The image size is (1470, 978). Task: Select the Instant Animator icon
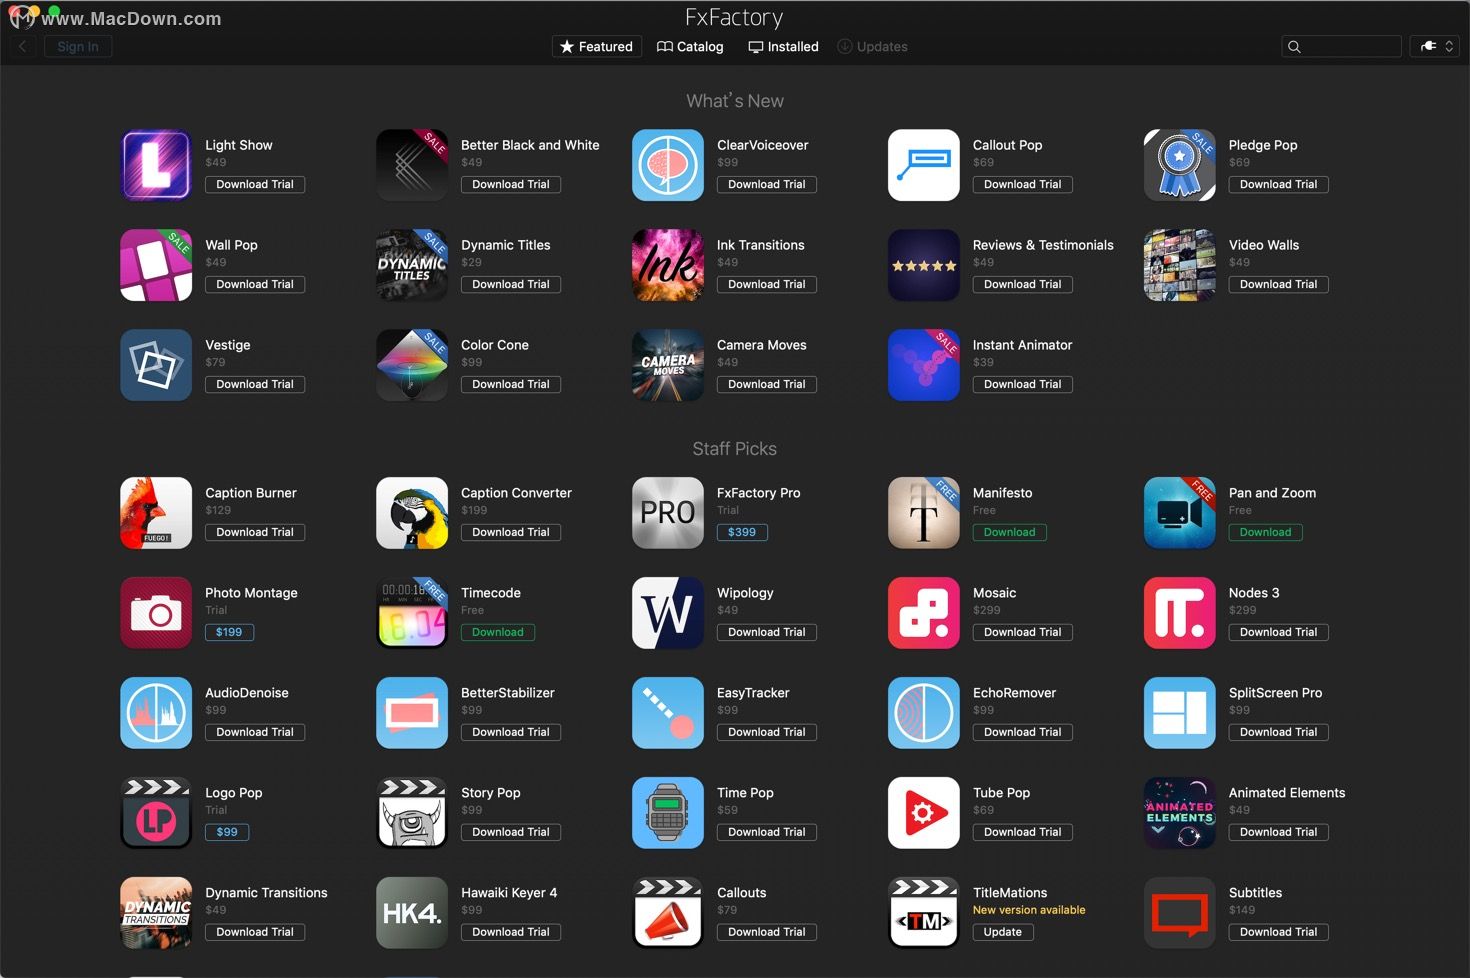click(x=924, y=365)
